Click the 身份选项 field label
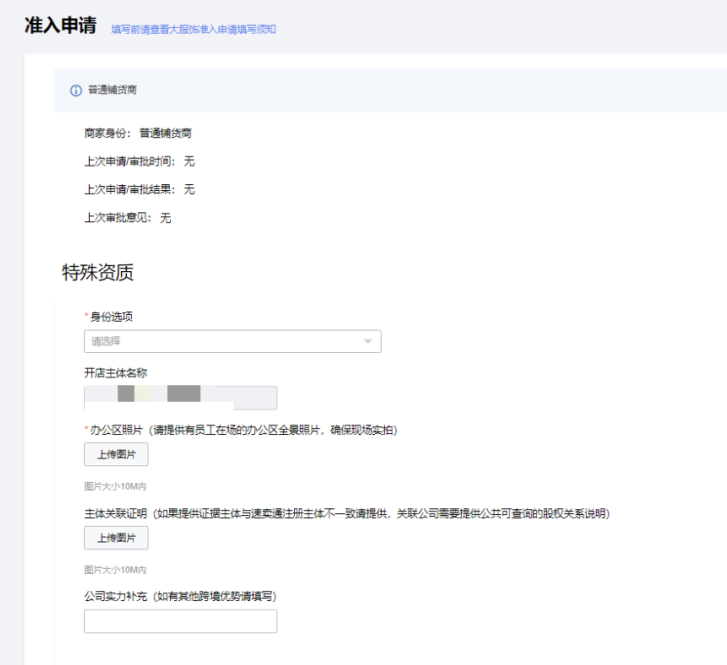Viewport: 727px width, 665px height. (x=111, y=316)
